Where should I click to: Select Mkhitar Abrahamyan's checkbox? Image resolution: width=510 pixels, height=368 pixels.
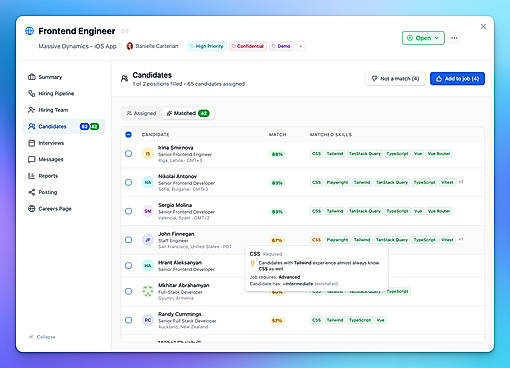pos(128,291)
